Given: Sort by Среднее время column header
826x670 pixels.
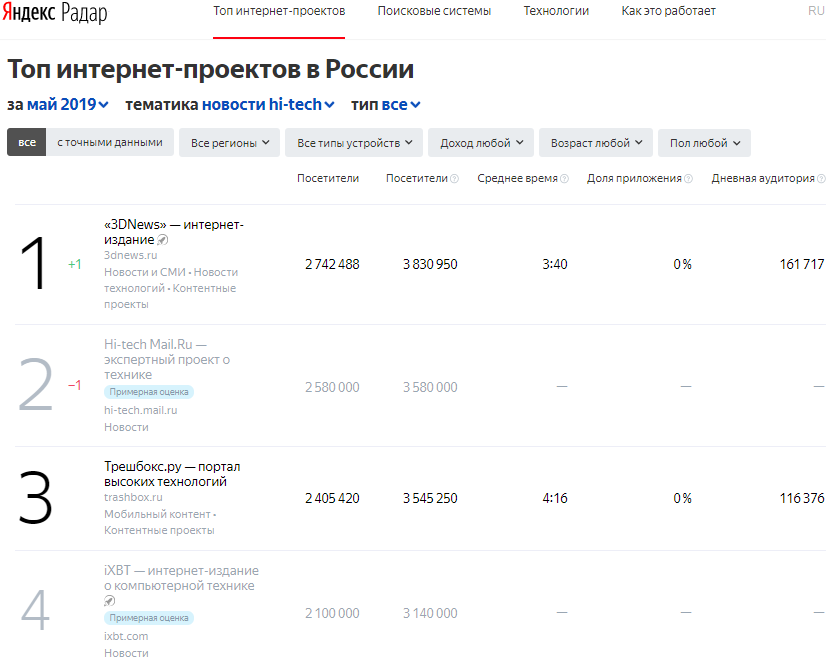Looking at the screenshot, I should [x=517, y=178].
